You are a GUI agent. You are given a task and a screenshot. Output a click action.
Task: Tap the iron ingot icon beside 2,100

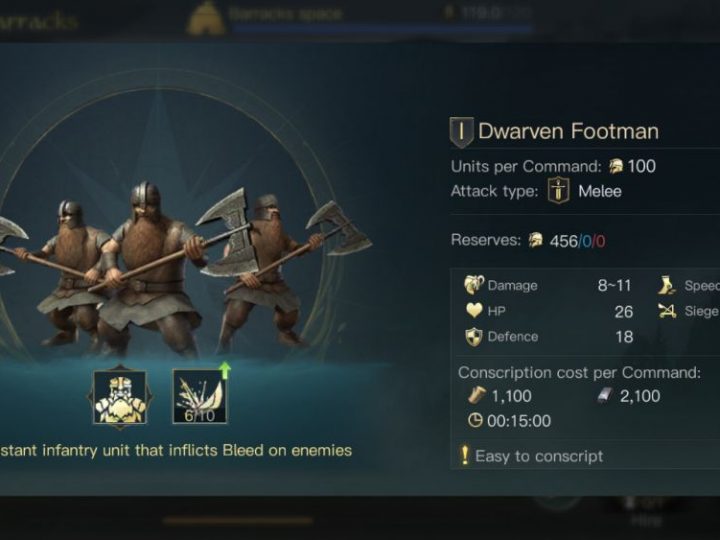click(x=605, y=395)
